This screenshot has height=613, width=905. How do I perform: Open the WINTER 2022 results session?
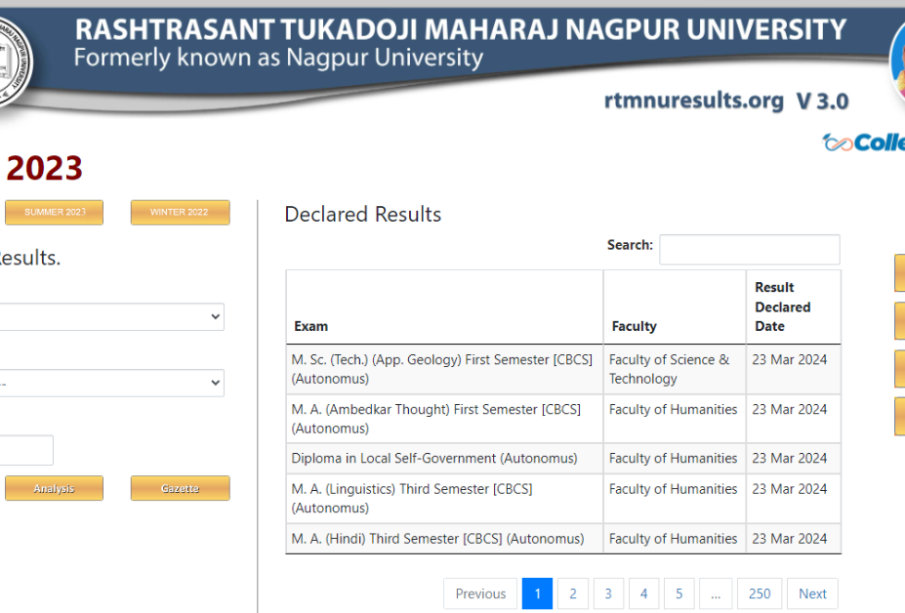(180, 212)
